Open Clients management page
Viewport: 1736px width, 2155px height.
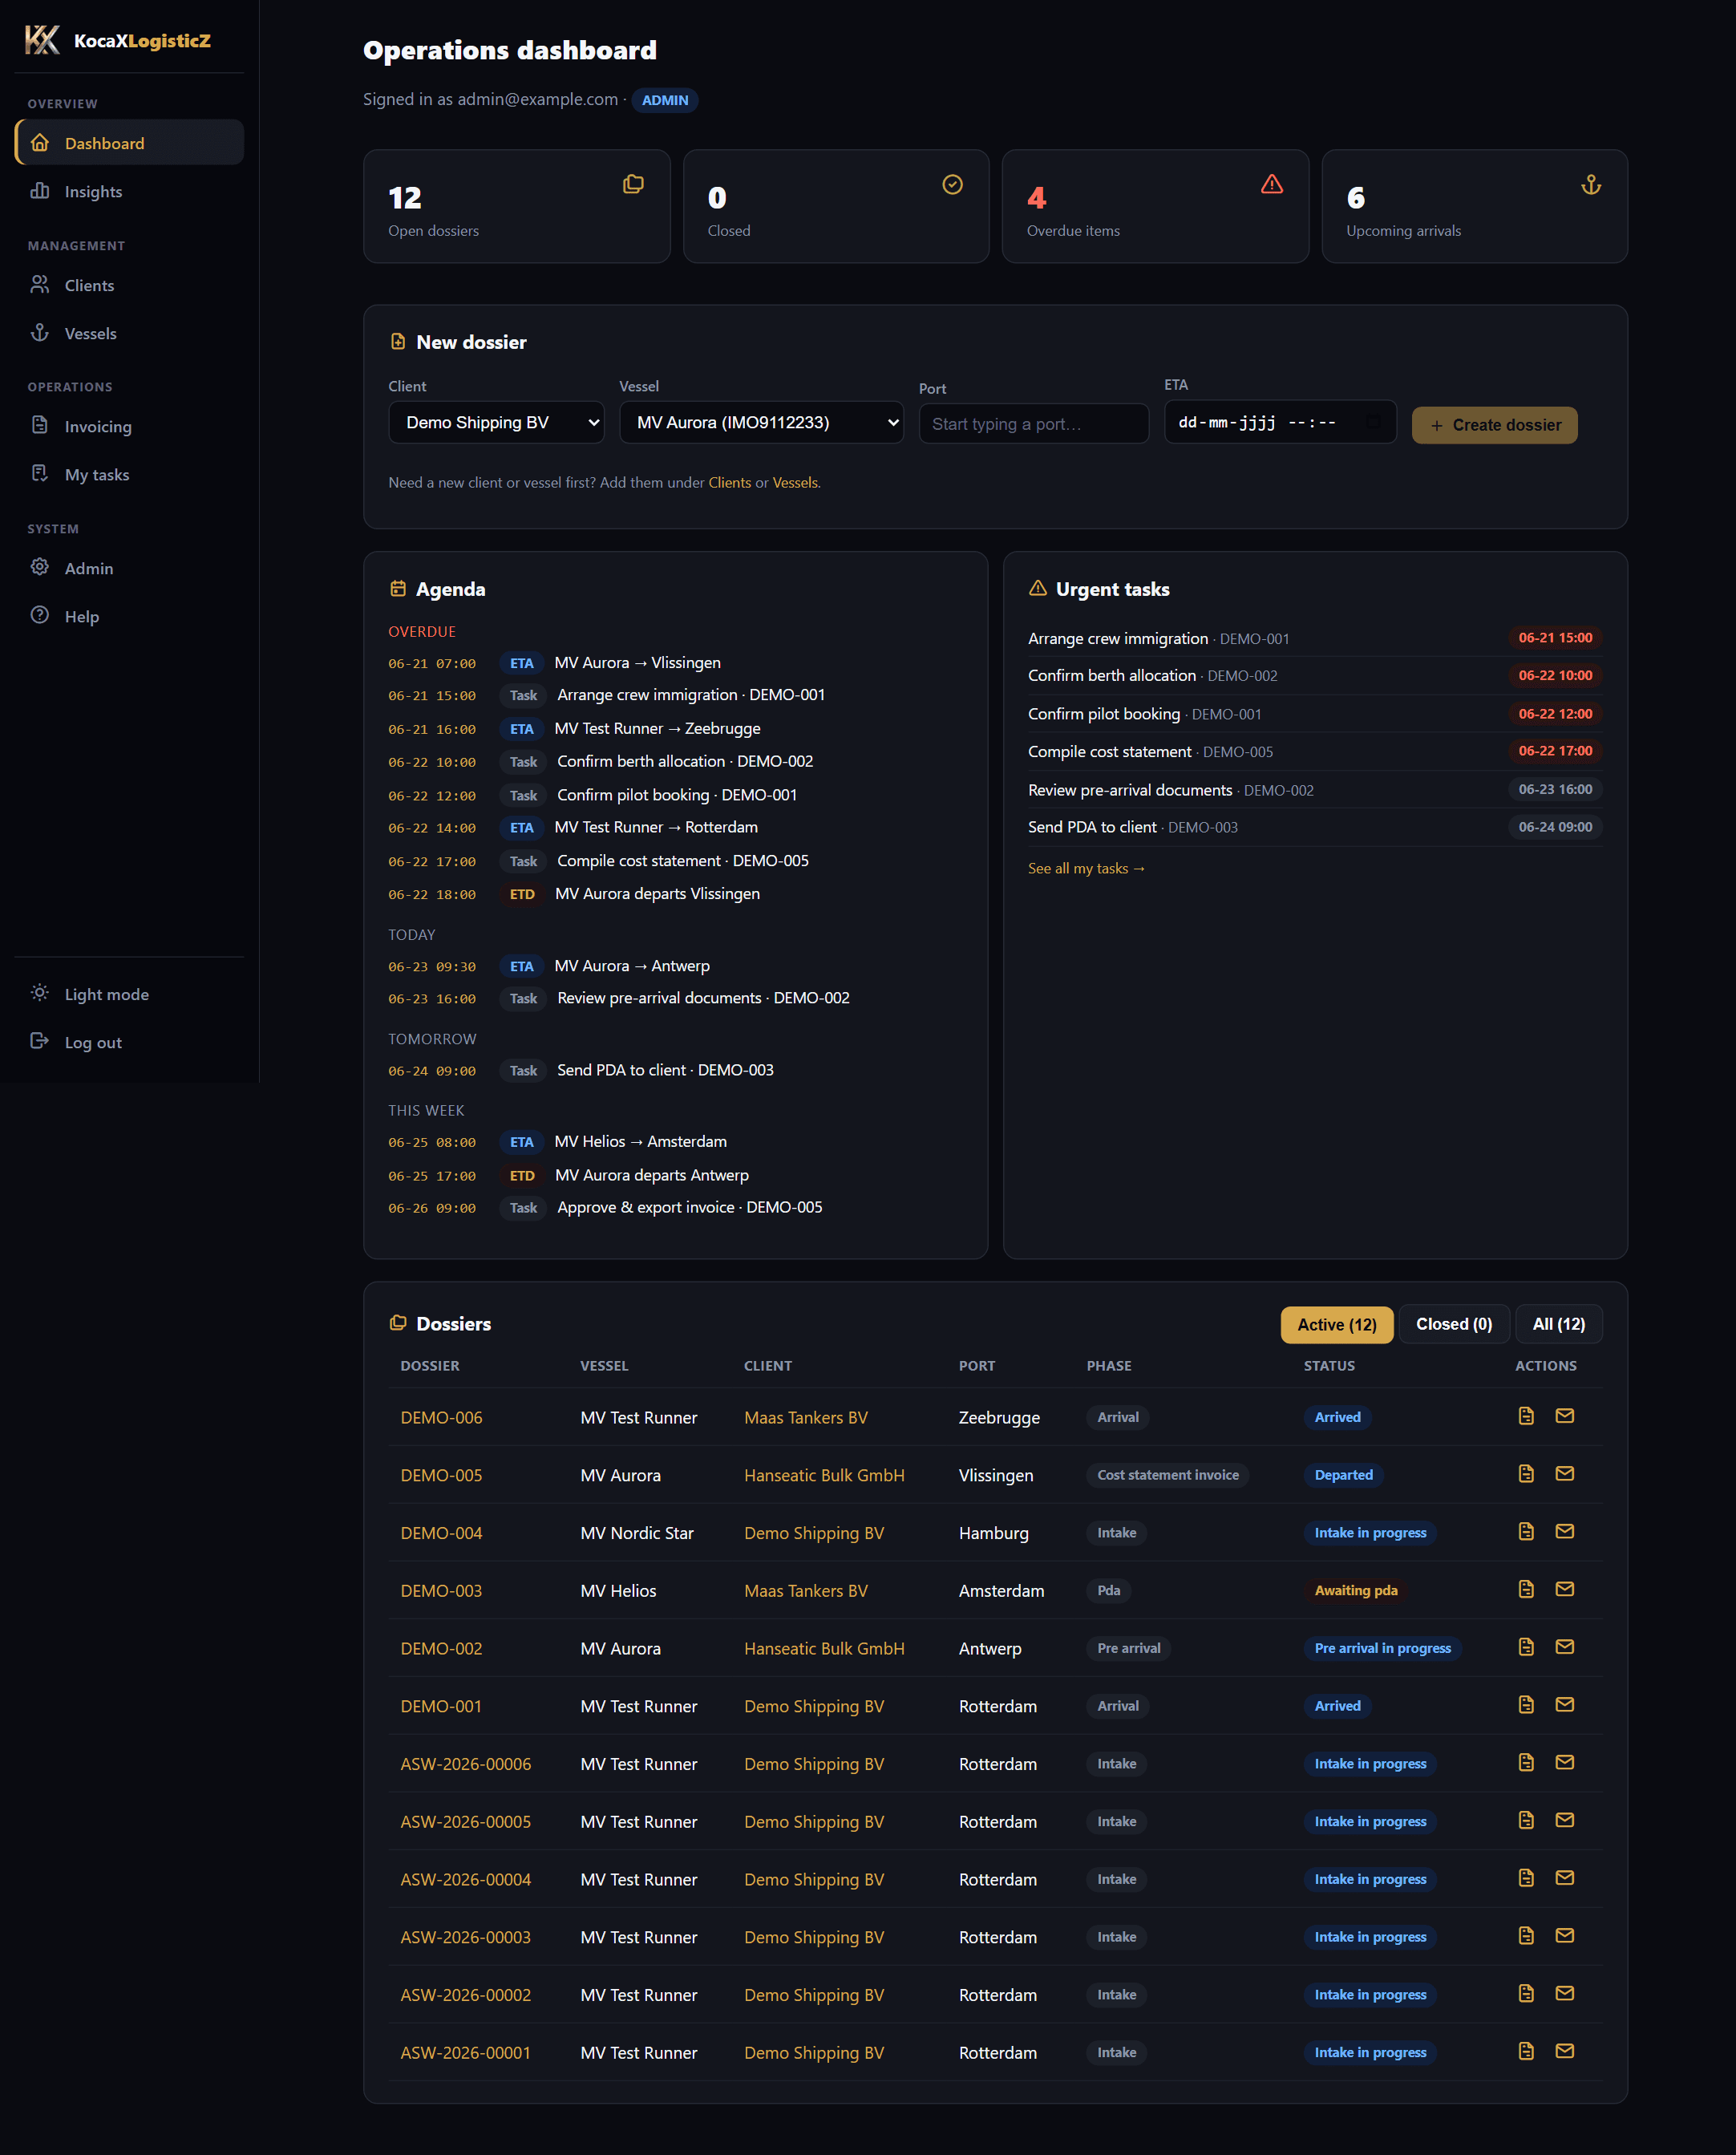[129, 285]
